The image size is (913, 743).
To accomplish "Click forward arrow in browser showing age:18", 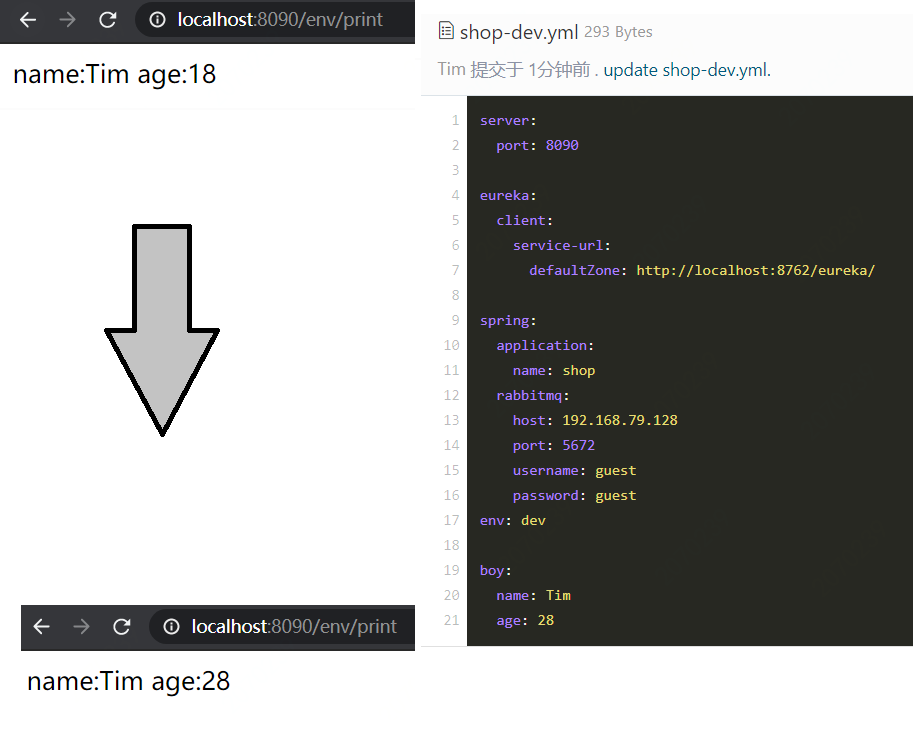I will click(68, 20).
